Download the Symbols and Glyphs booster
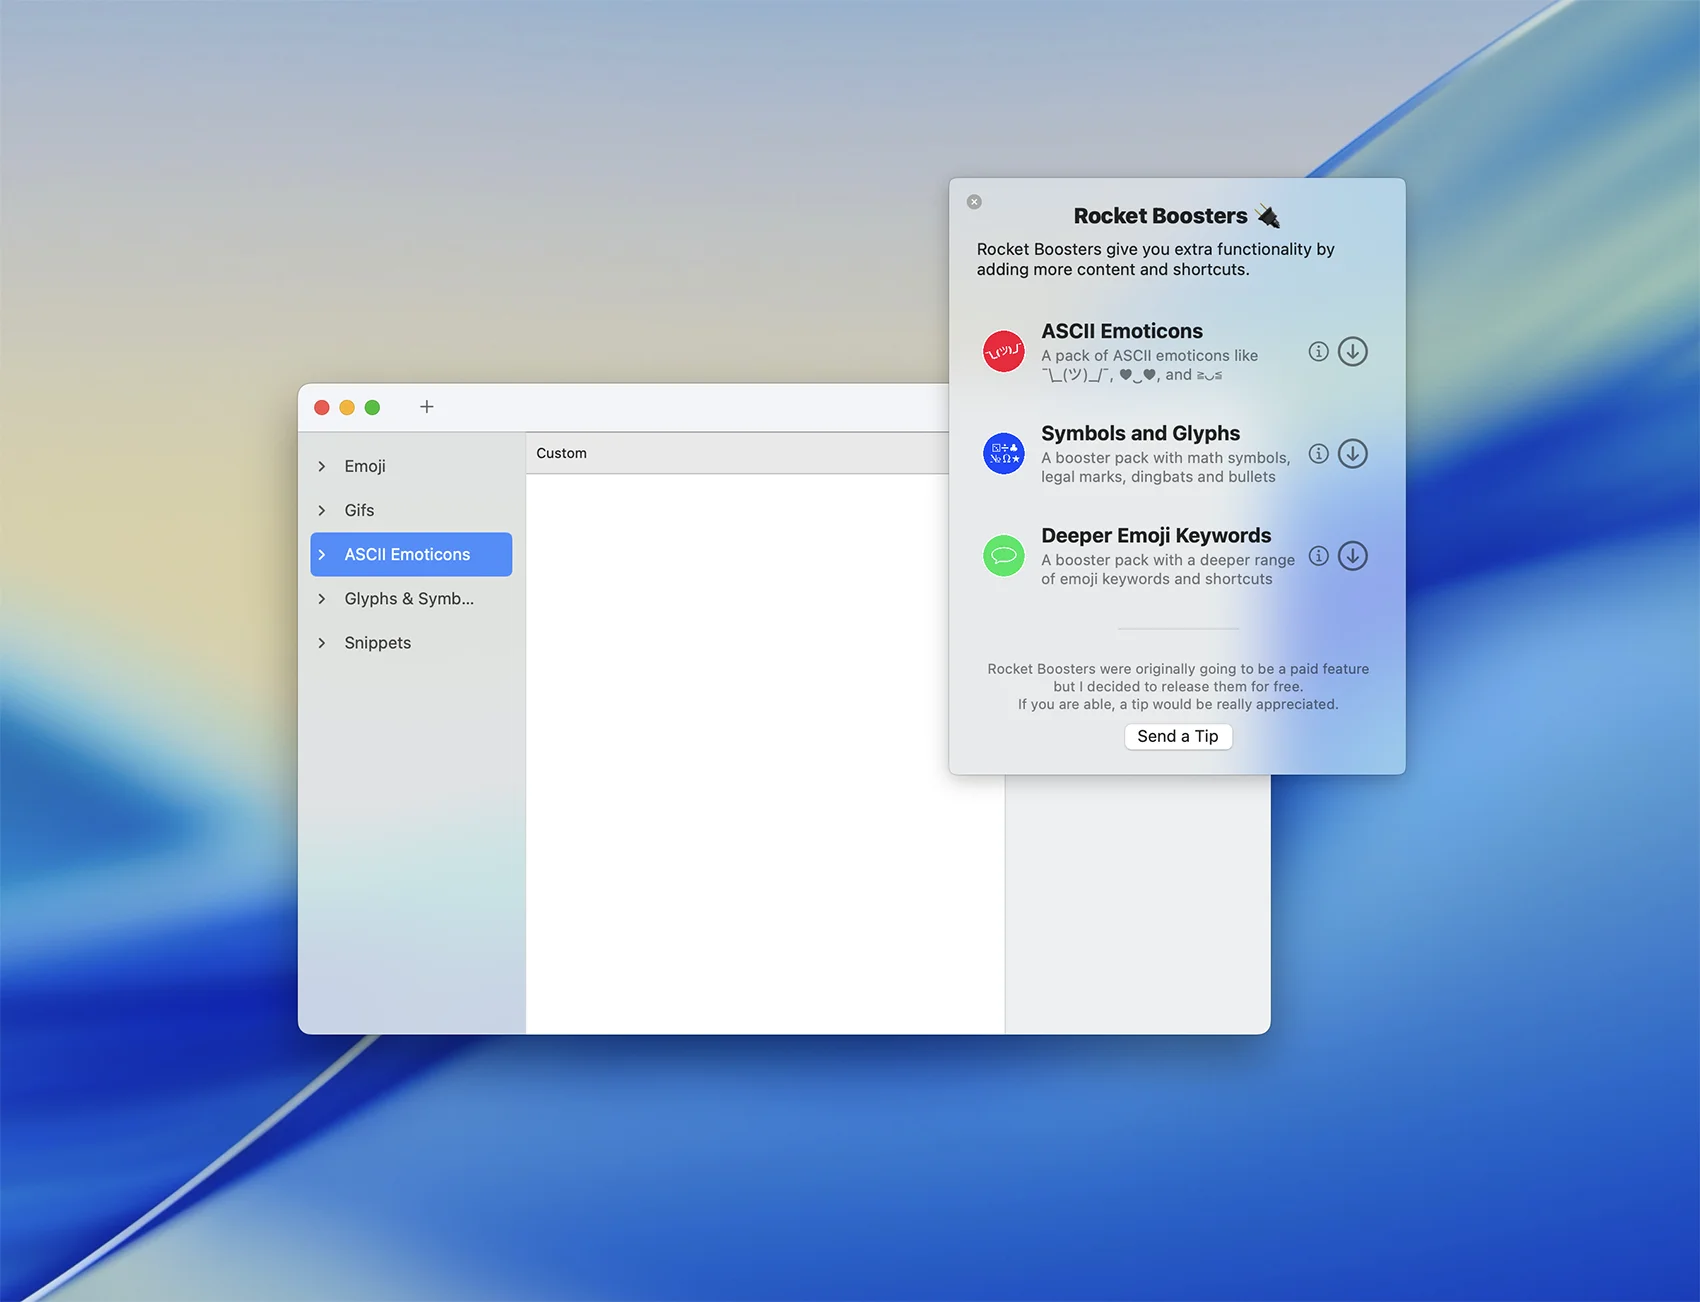Image resolution: width=1700 pixels, height=1302 pixels. [x=1352, y=454]
